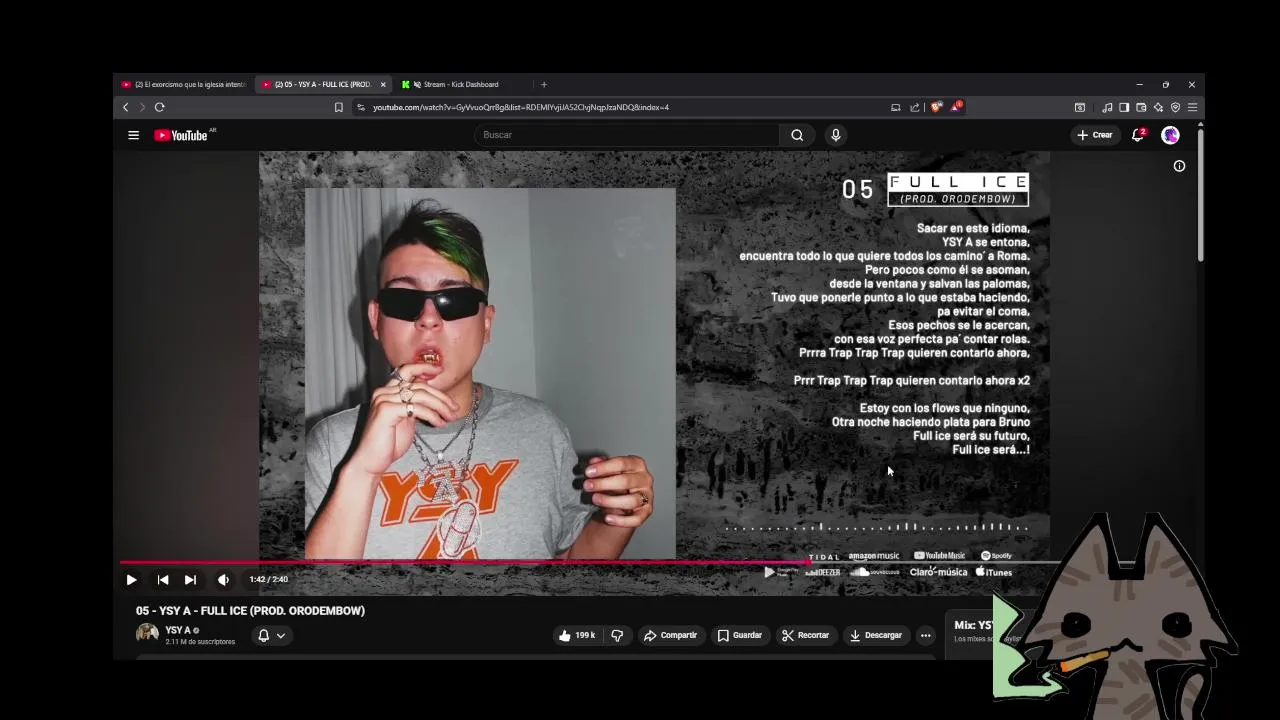The image size is (1280, 720).
Task: Focus the Buscar search field
Action: click(x=627, y=135)
